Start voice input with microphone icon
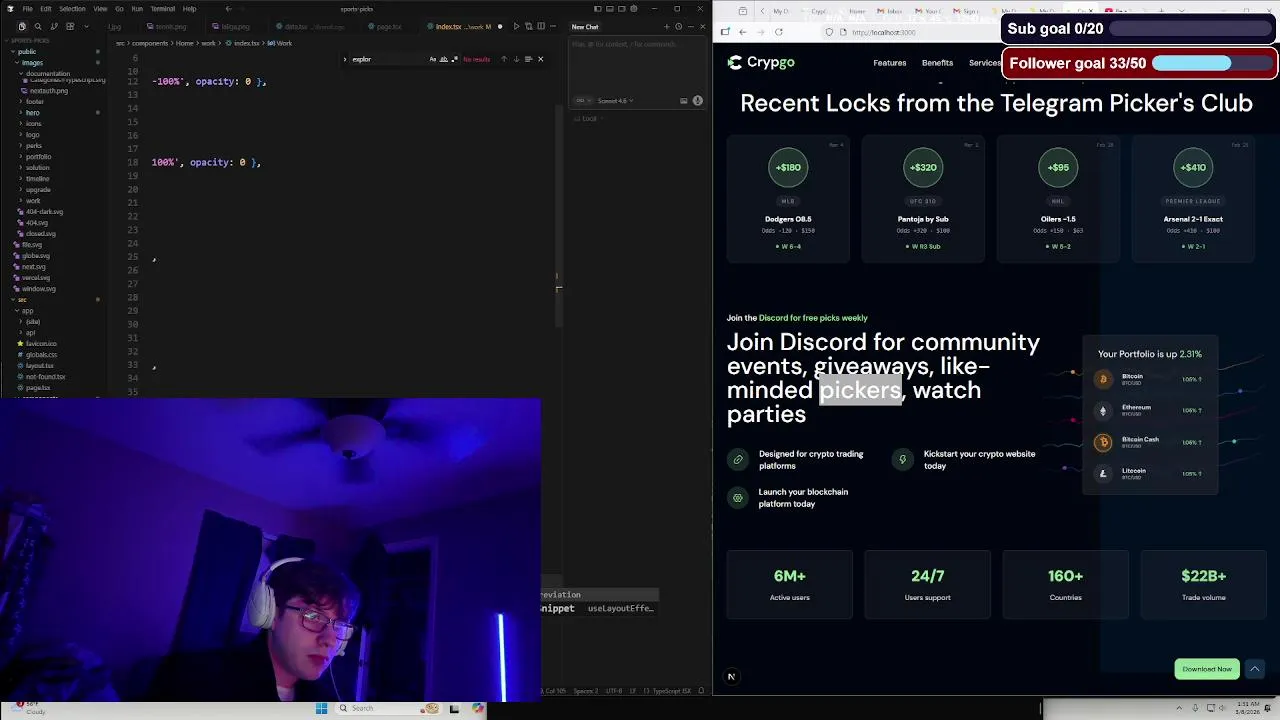The height and width of the screenshot is (720, 1280). [x=697, y=100]
